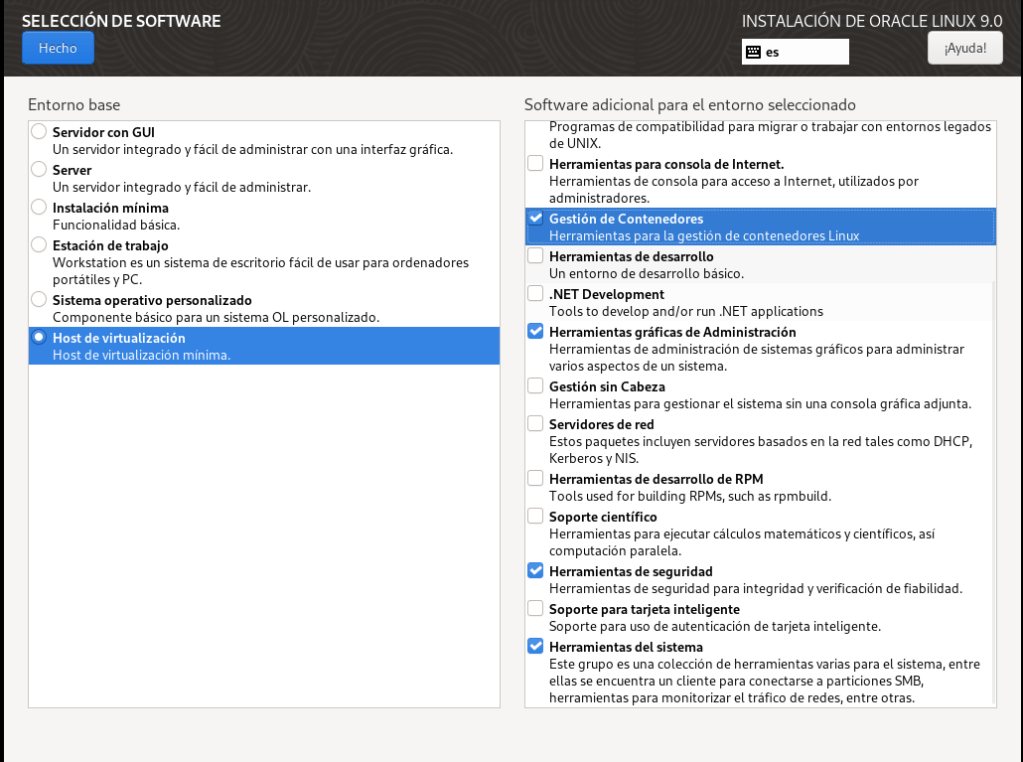1023x762 pixels.
Task: Enable Herramientas para consola de Internet
Action: coord(536,164)
